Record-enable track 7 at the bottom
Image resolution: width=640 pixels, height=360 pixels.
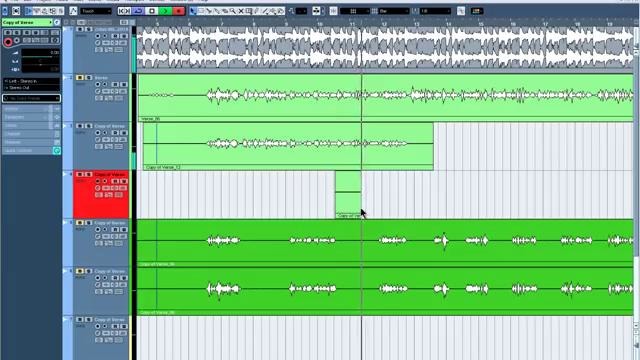pos(98,326)
